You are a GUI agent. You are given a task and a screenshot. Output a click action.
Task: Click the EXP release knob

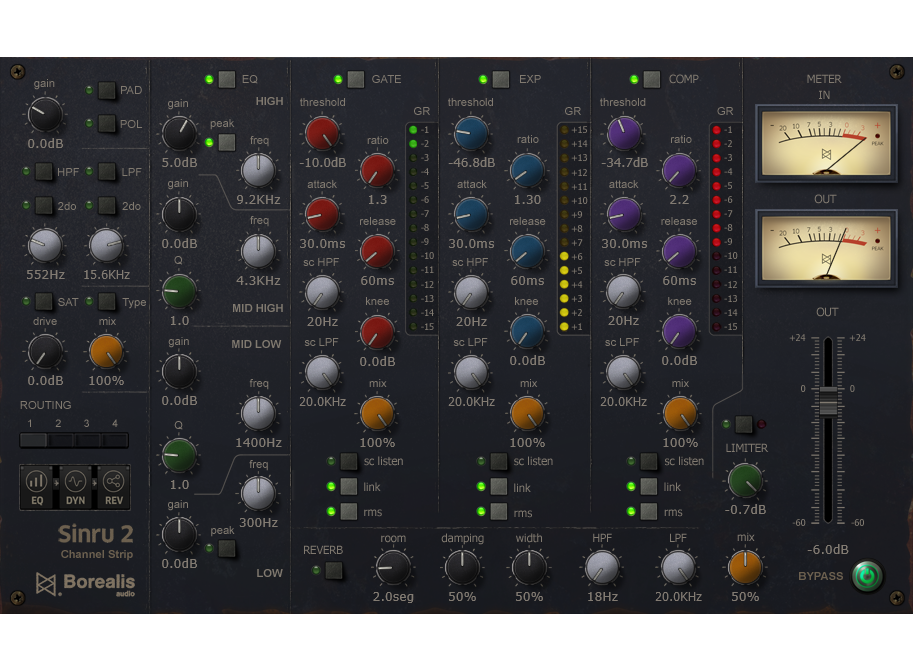point(527,251)
